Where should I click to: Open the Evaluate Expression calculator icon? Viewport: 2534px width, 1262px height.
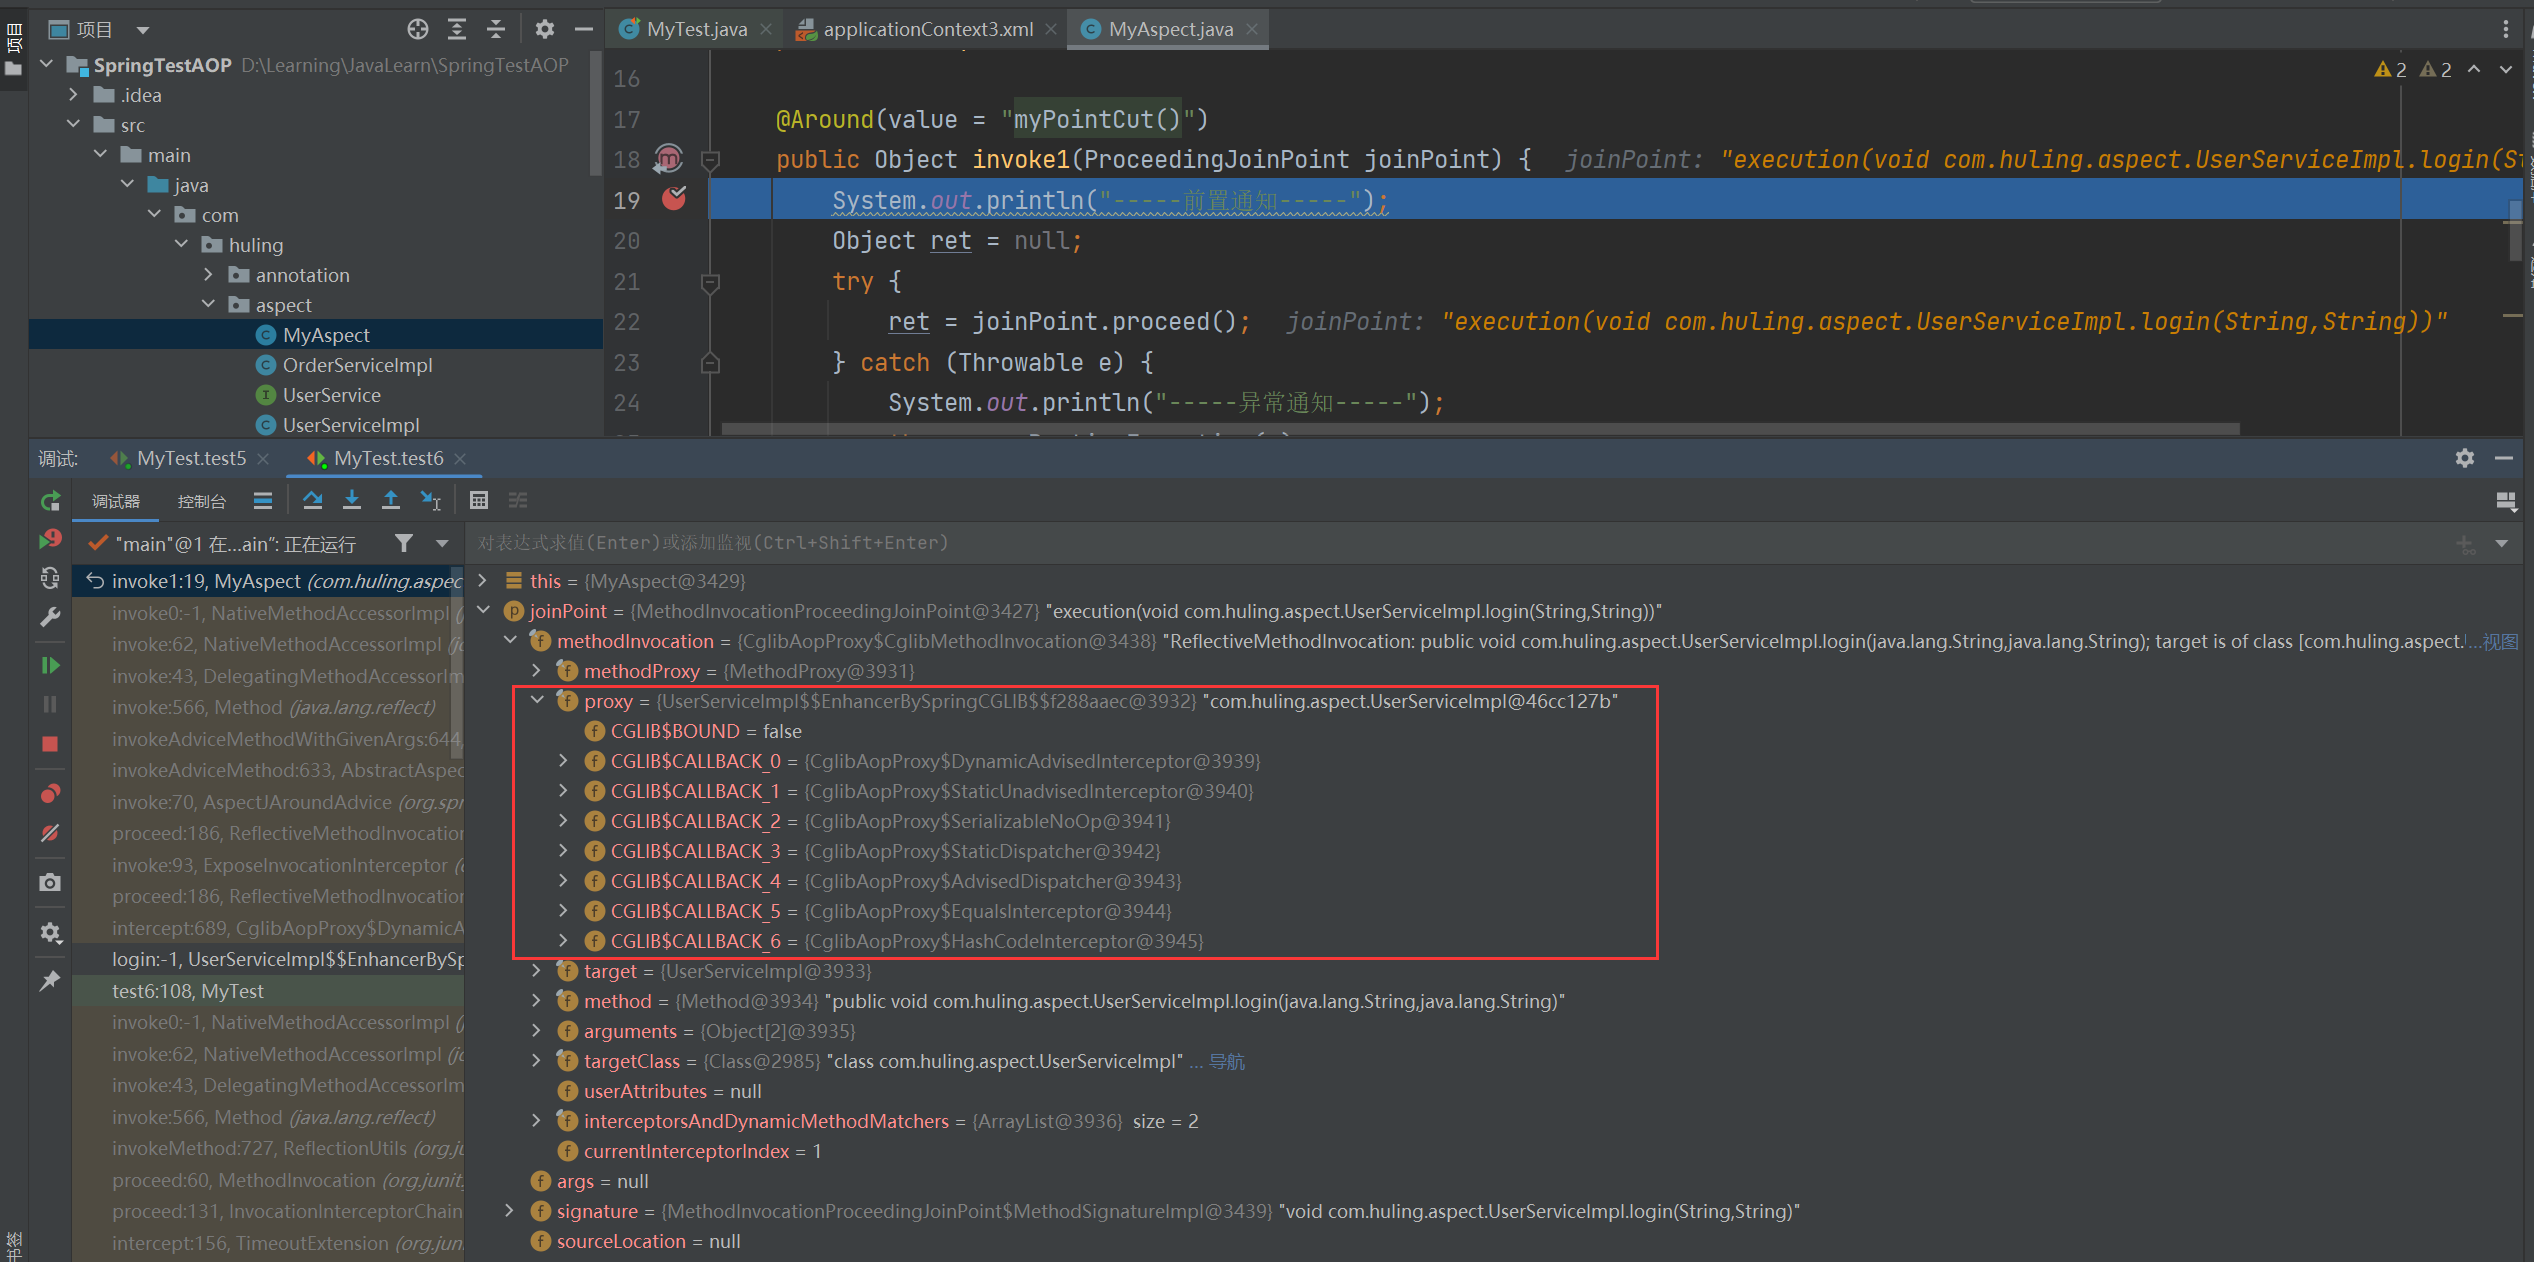(479, 500)
